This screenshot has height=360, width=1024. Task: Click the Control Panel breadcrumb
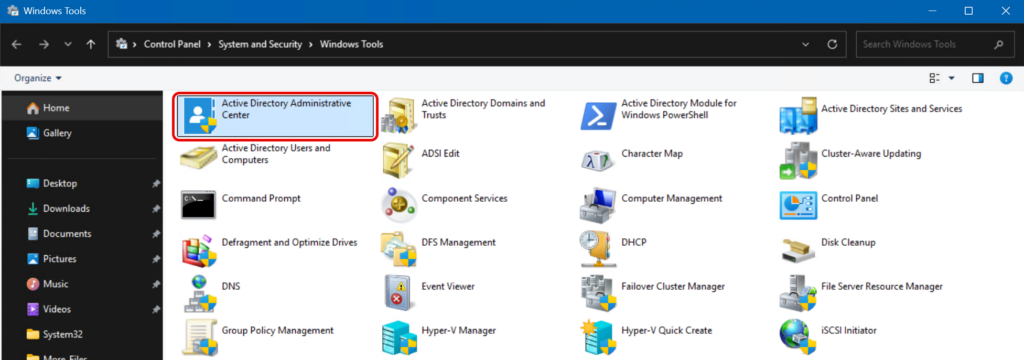click(173, 44)
